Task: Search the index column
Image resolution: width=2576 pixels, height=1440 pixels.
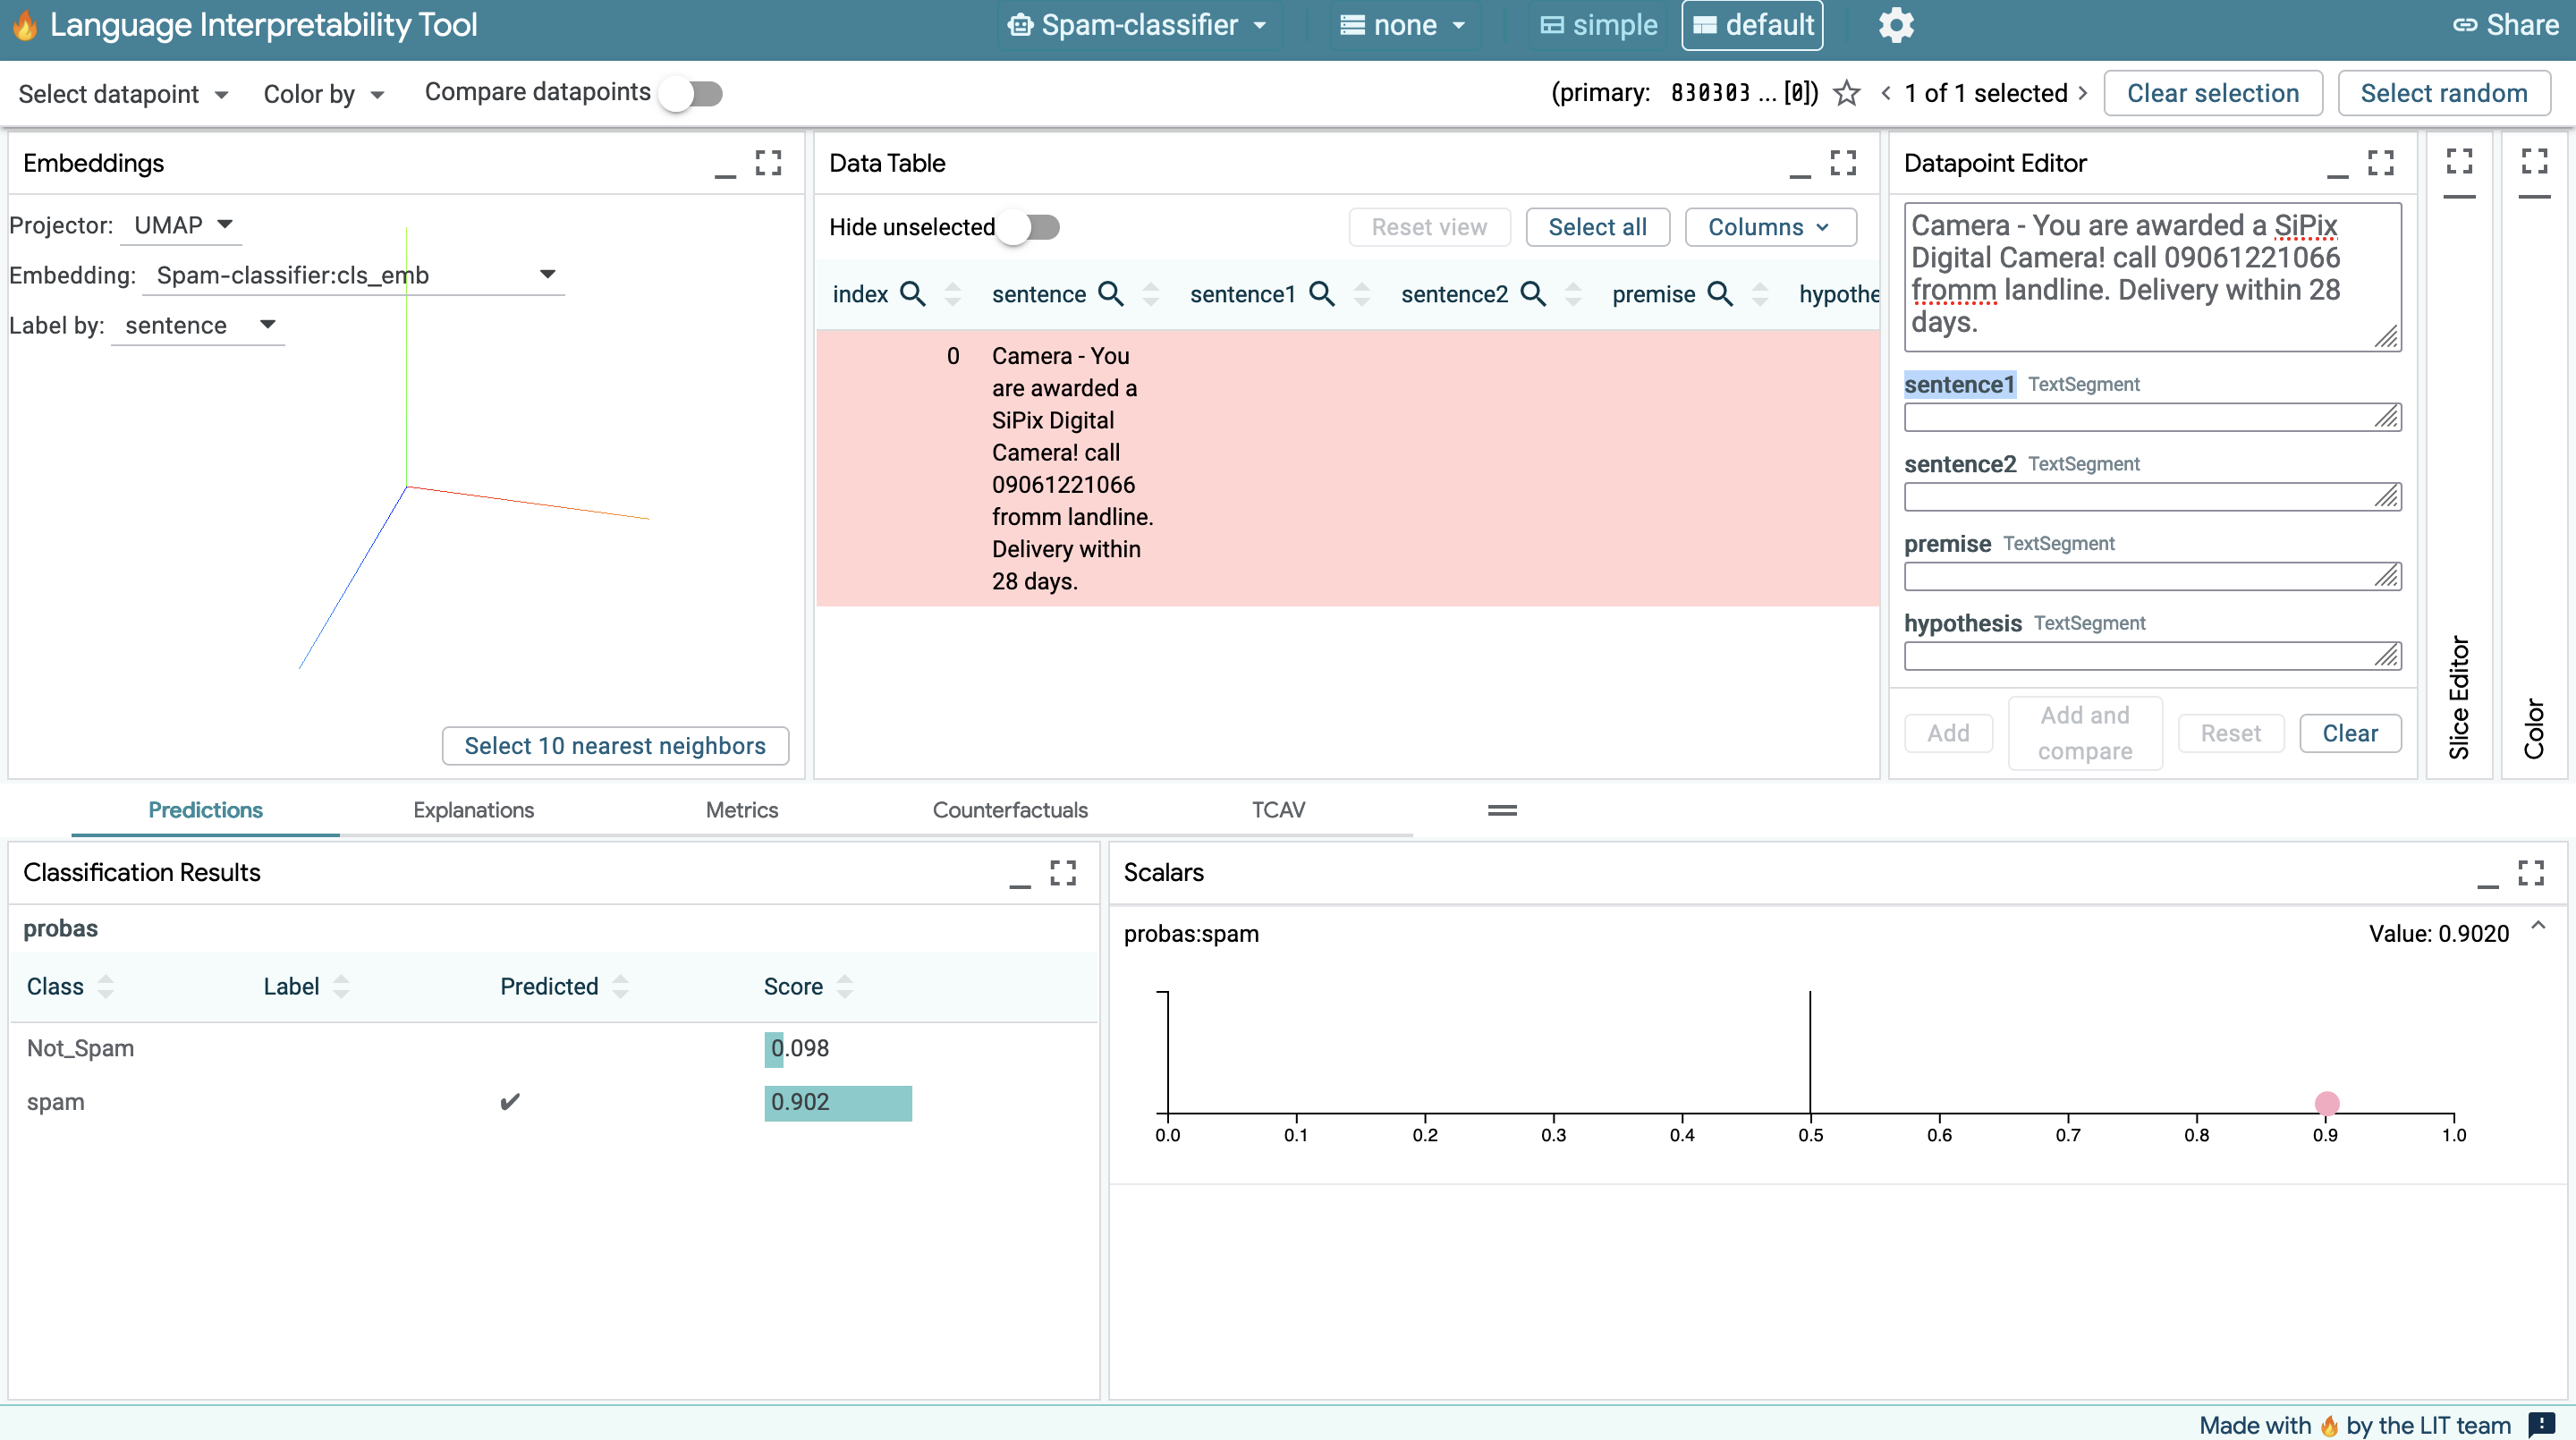Action: point(912,294)
